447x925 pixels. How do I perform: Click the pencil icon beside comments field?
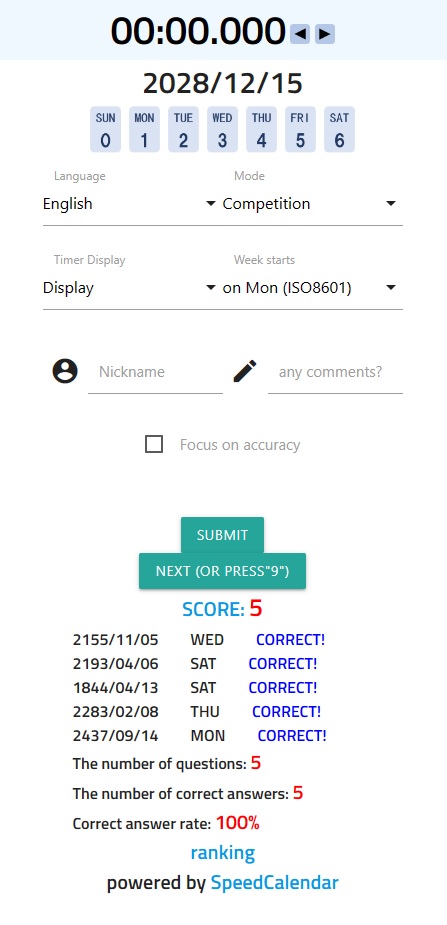pyautogui.click(x=245, y=372)
